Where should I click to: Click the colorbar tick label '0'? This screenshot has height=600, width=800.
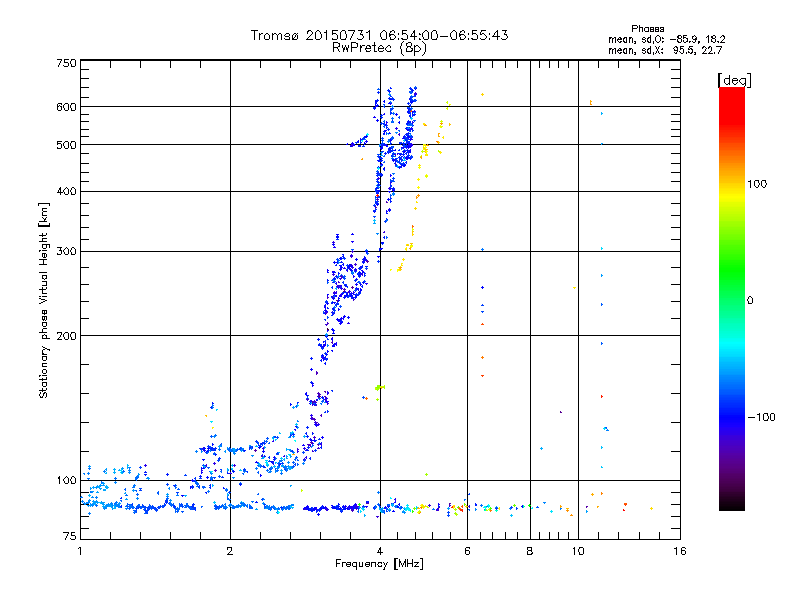coord(750,301)
